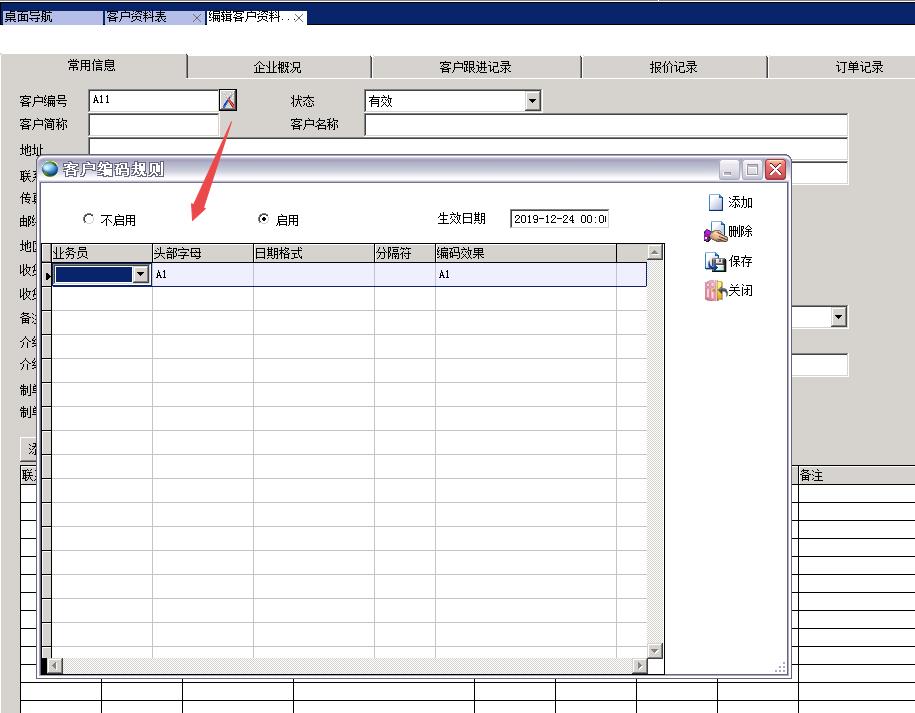The width and height of the screenshot is (915, 713).
Task: Click the 添加 (Add) icon
Action: pos(716,203)
